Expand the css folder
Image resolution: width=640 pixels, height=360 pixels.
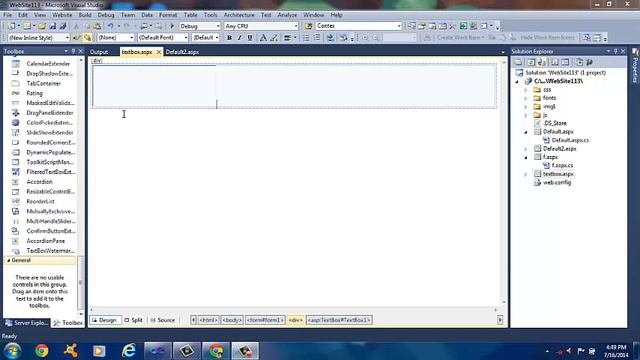(x=526, y=90)
